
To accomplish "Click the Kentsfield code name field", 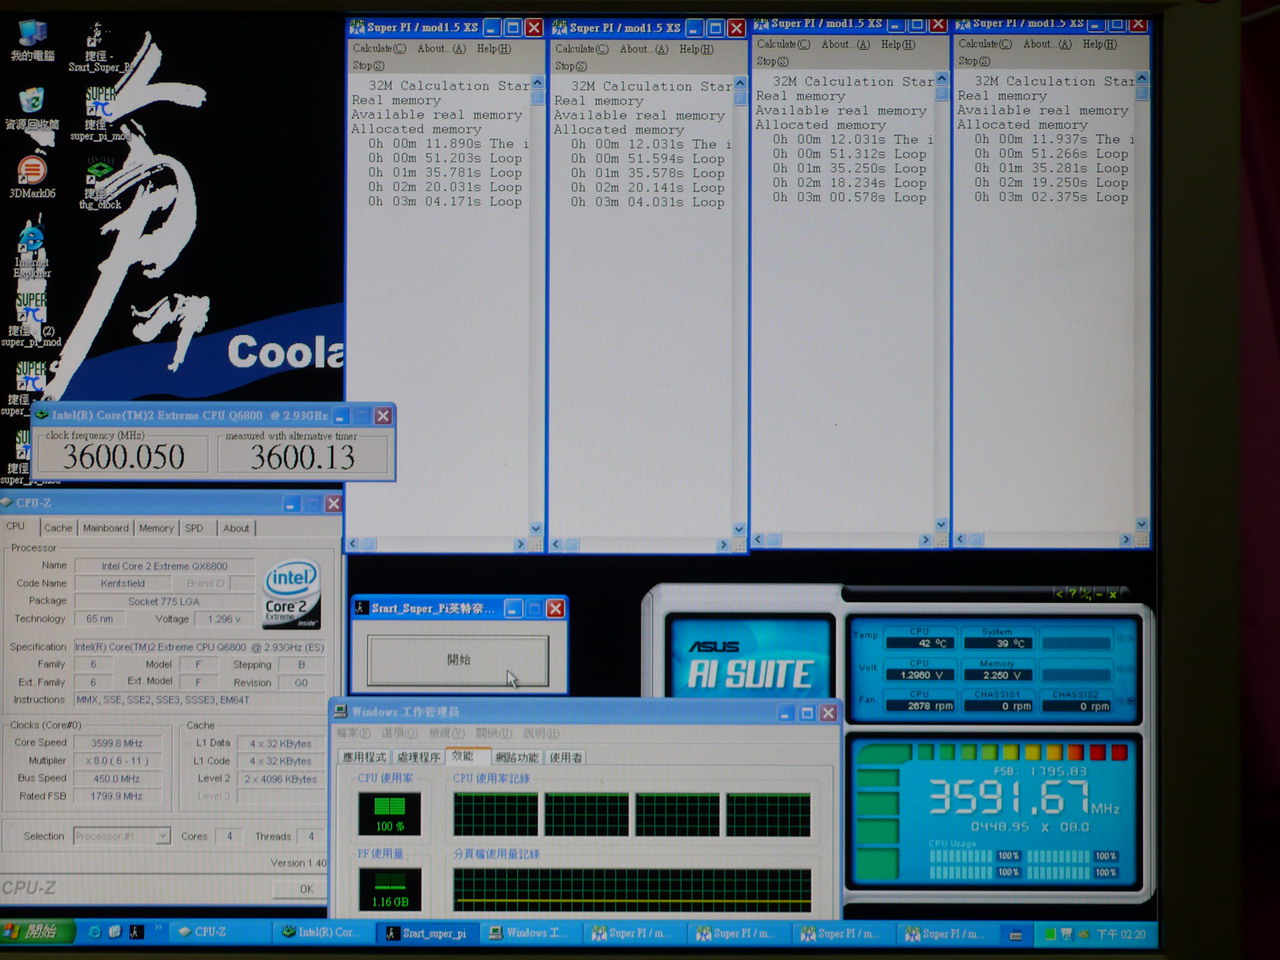I will click(123, 583).
